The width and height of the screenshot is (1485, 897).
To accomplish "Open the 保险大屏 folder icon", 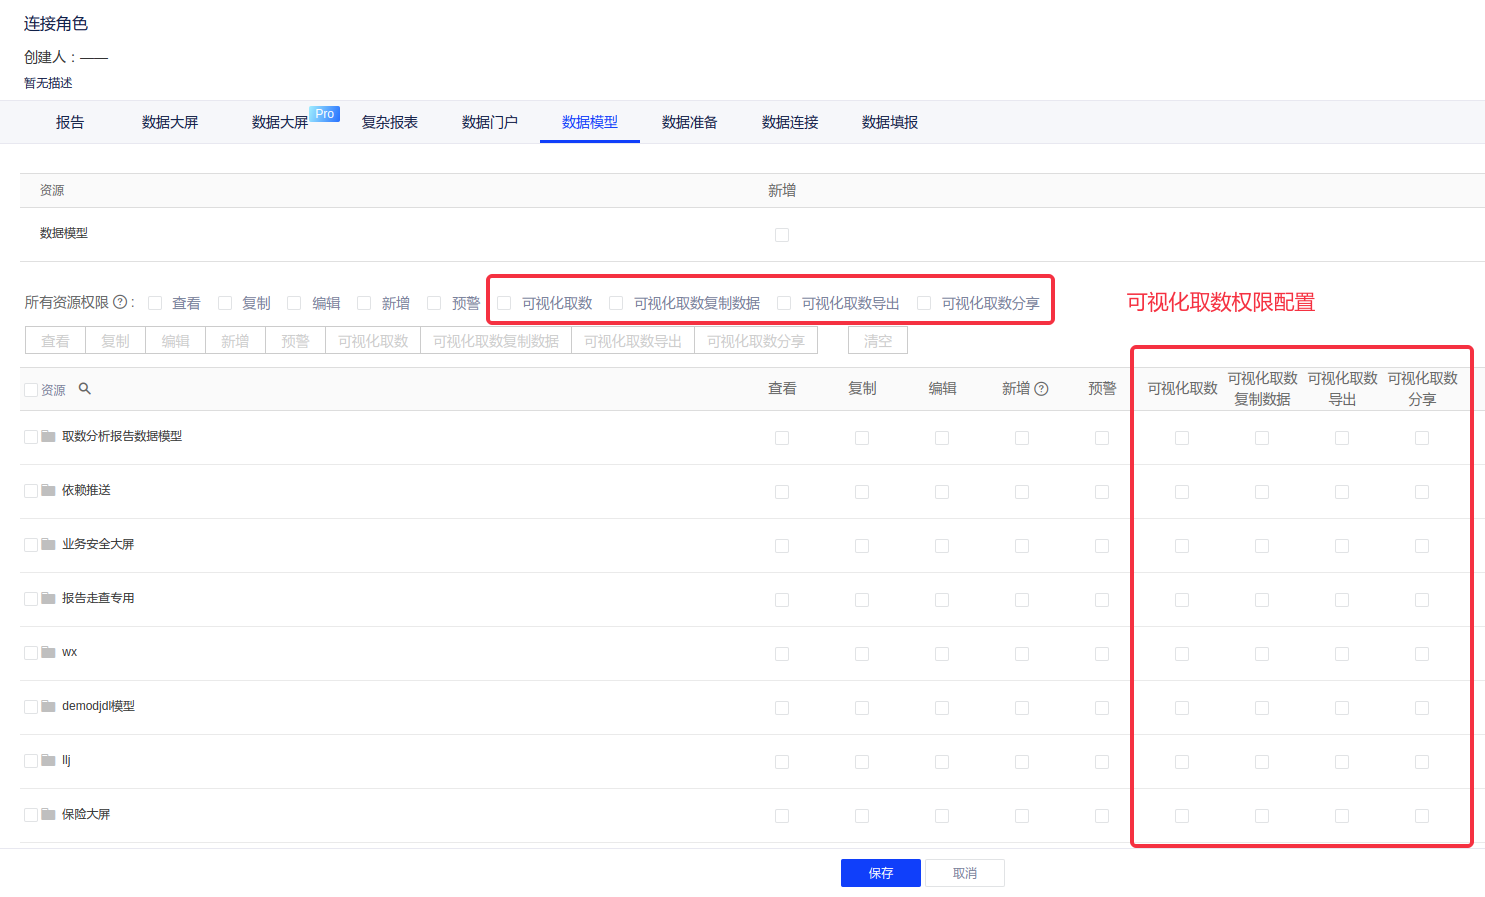I will pyautogui.click(x=48, y=815).
